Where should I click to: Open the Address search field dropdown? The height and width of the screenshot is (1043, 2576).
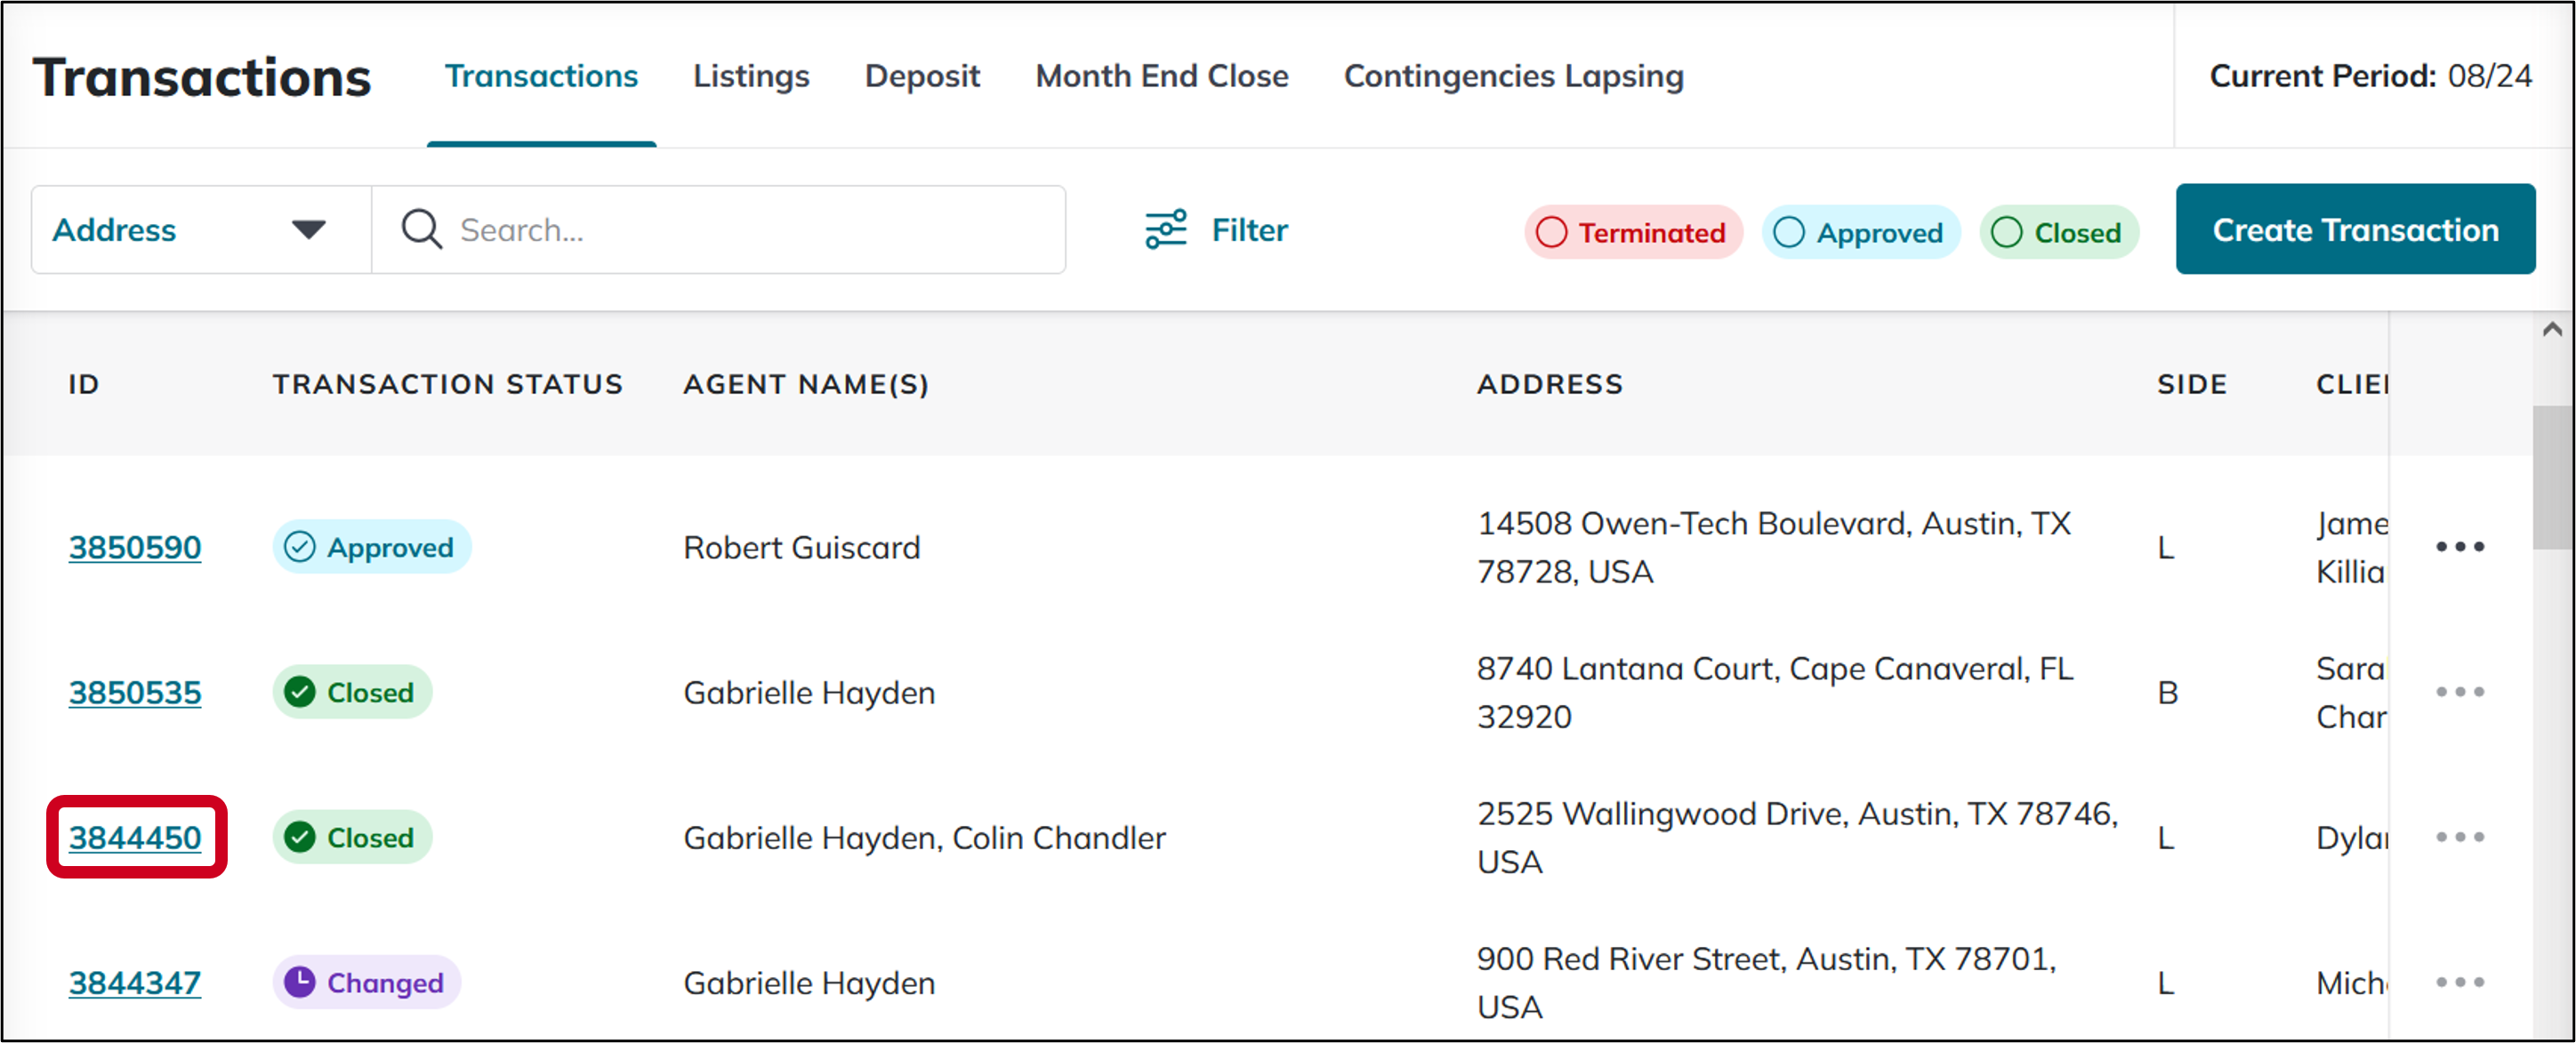[x=310, y=229]
